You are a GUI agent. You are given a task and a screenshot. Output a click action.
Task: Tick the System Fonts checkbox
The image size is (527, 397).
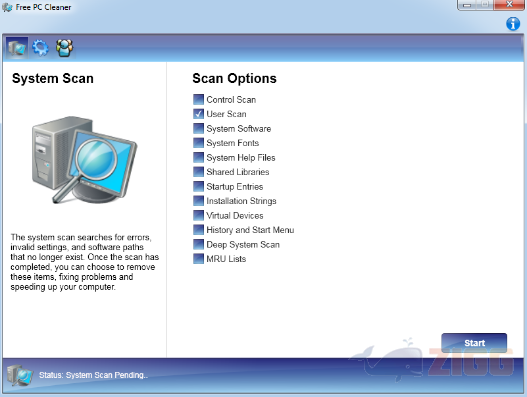pyautogui.click(x=198, y=143)
